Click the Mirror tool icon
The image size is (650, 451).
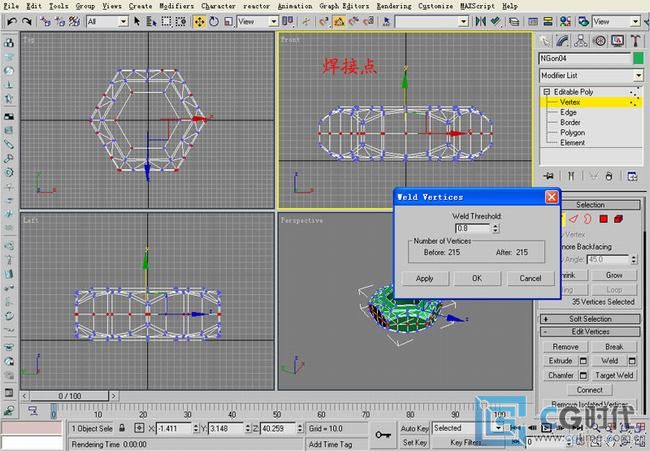coord(480,21)
